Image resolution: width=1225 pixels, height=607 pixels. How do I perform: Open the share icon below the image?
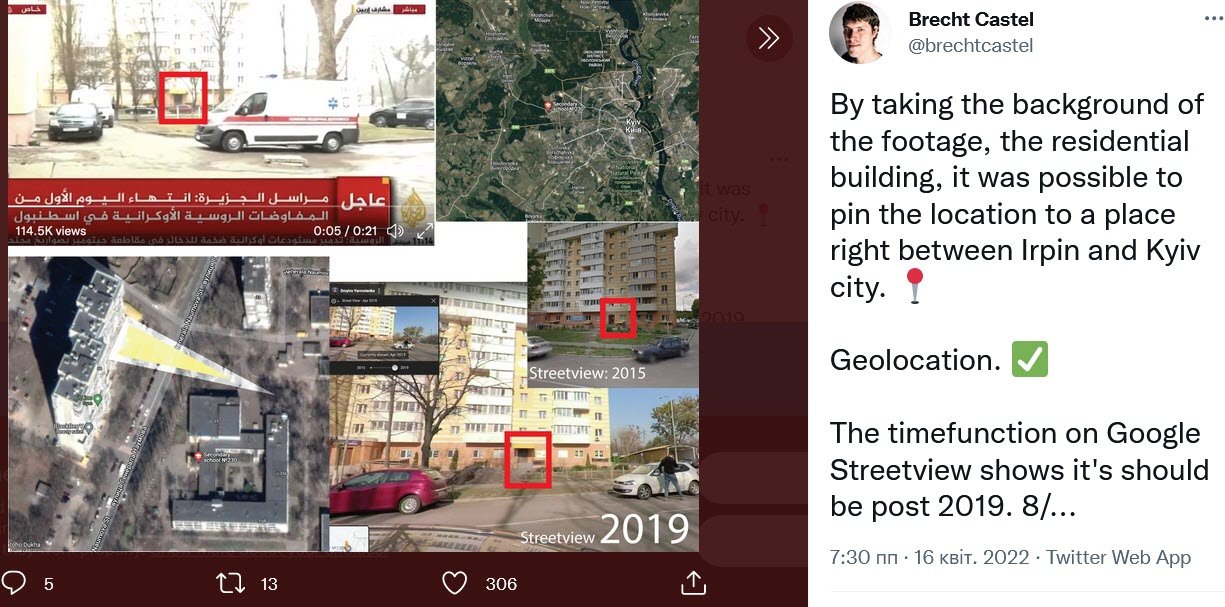pos(692,582)
